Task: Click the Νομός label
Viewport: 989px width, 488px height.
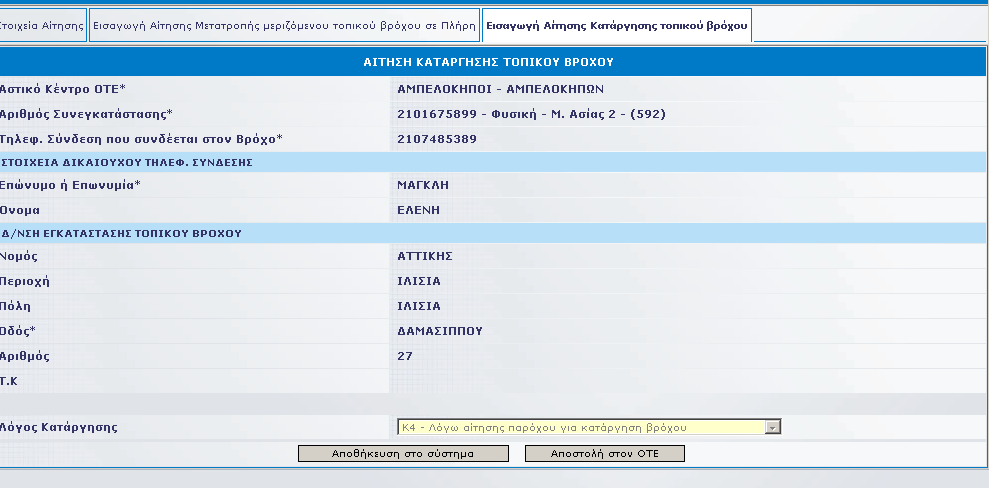Action: point(18,256)
